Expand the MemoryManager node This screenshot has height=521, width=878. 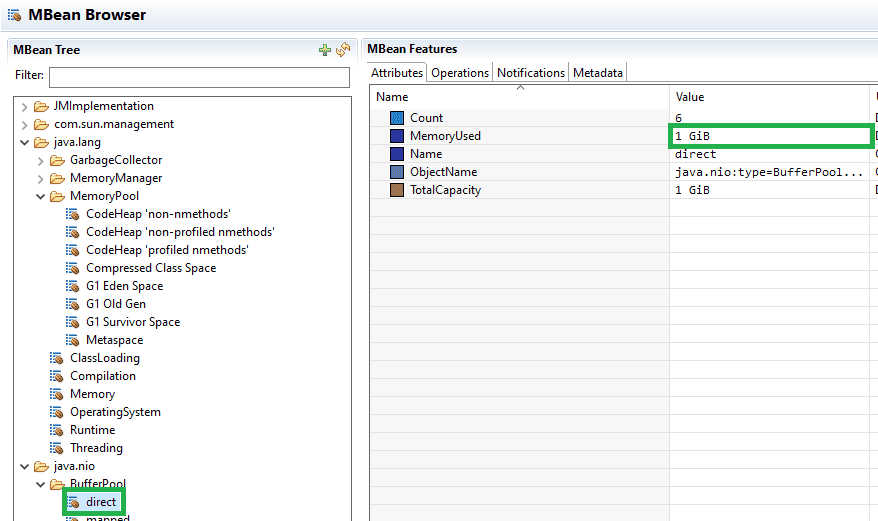tap(40, 179)
